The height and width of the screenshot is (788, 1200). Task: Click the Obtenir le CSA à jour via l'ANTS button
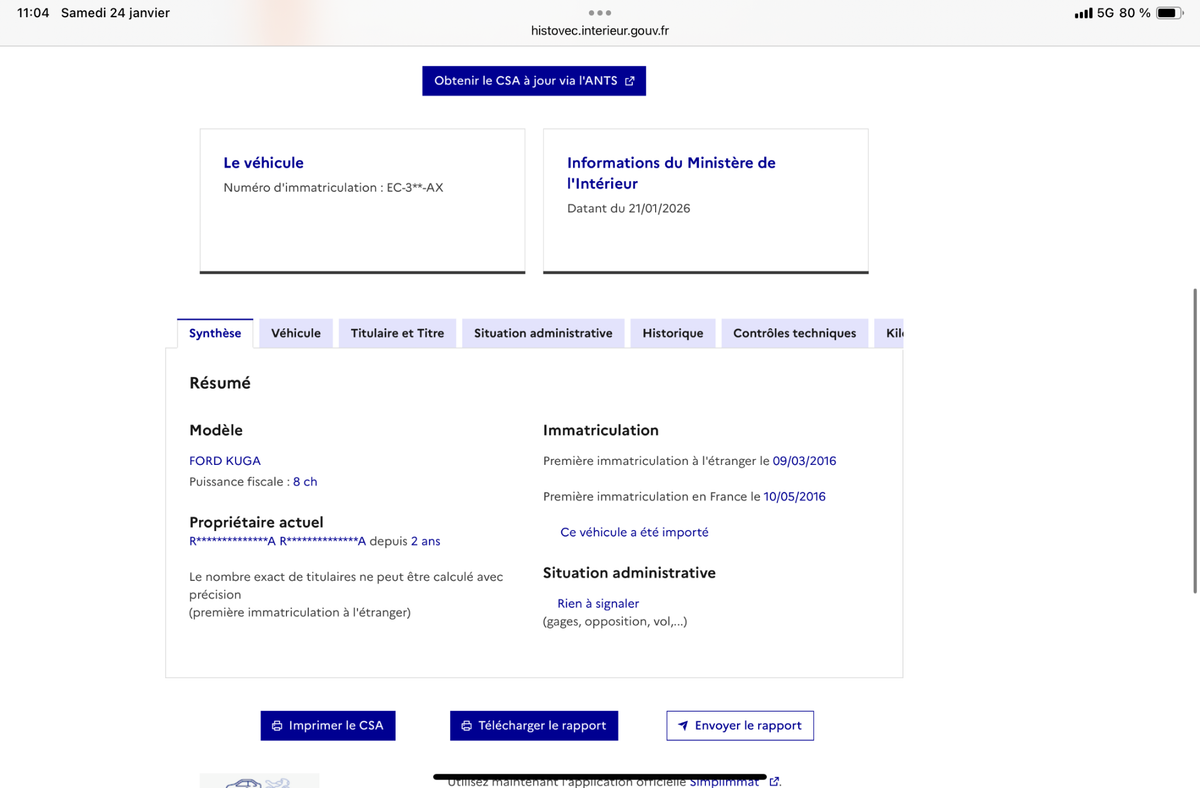point(534,81)
